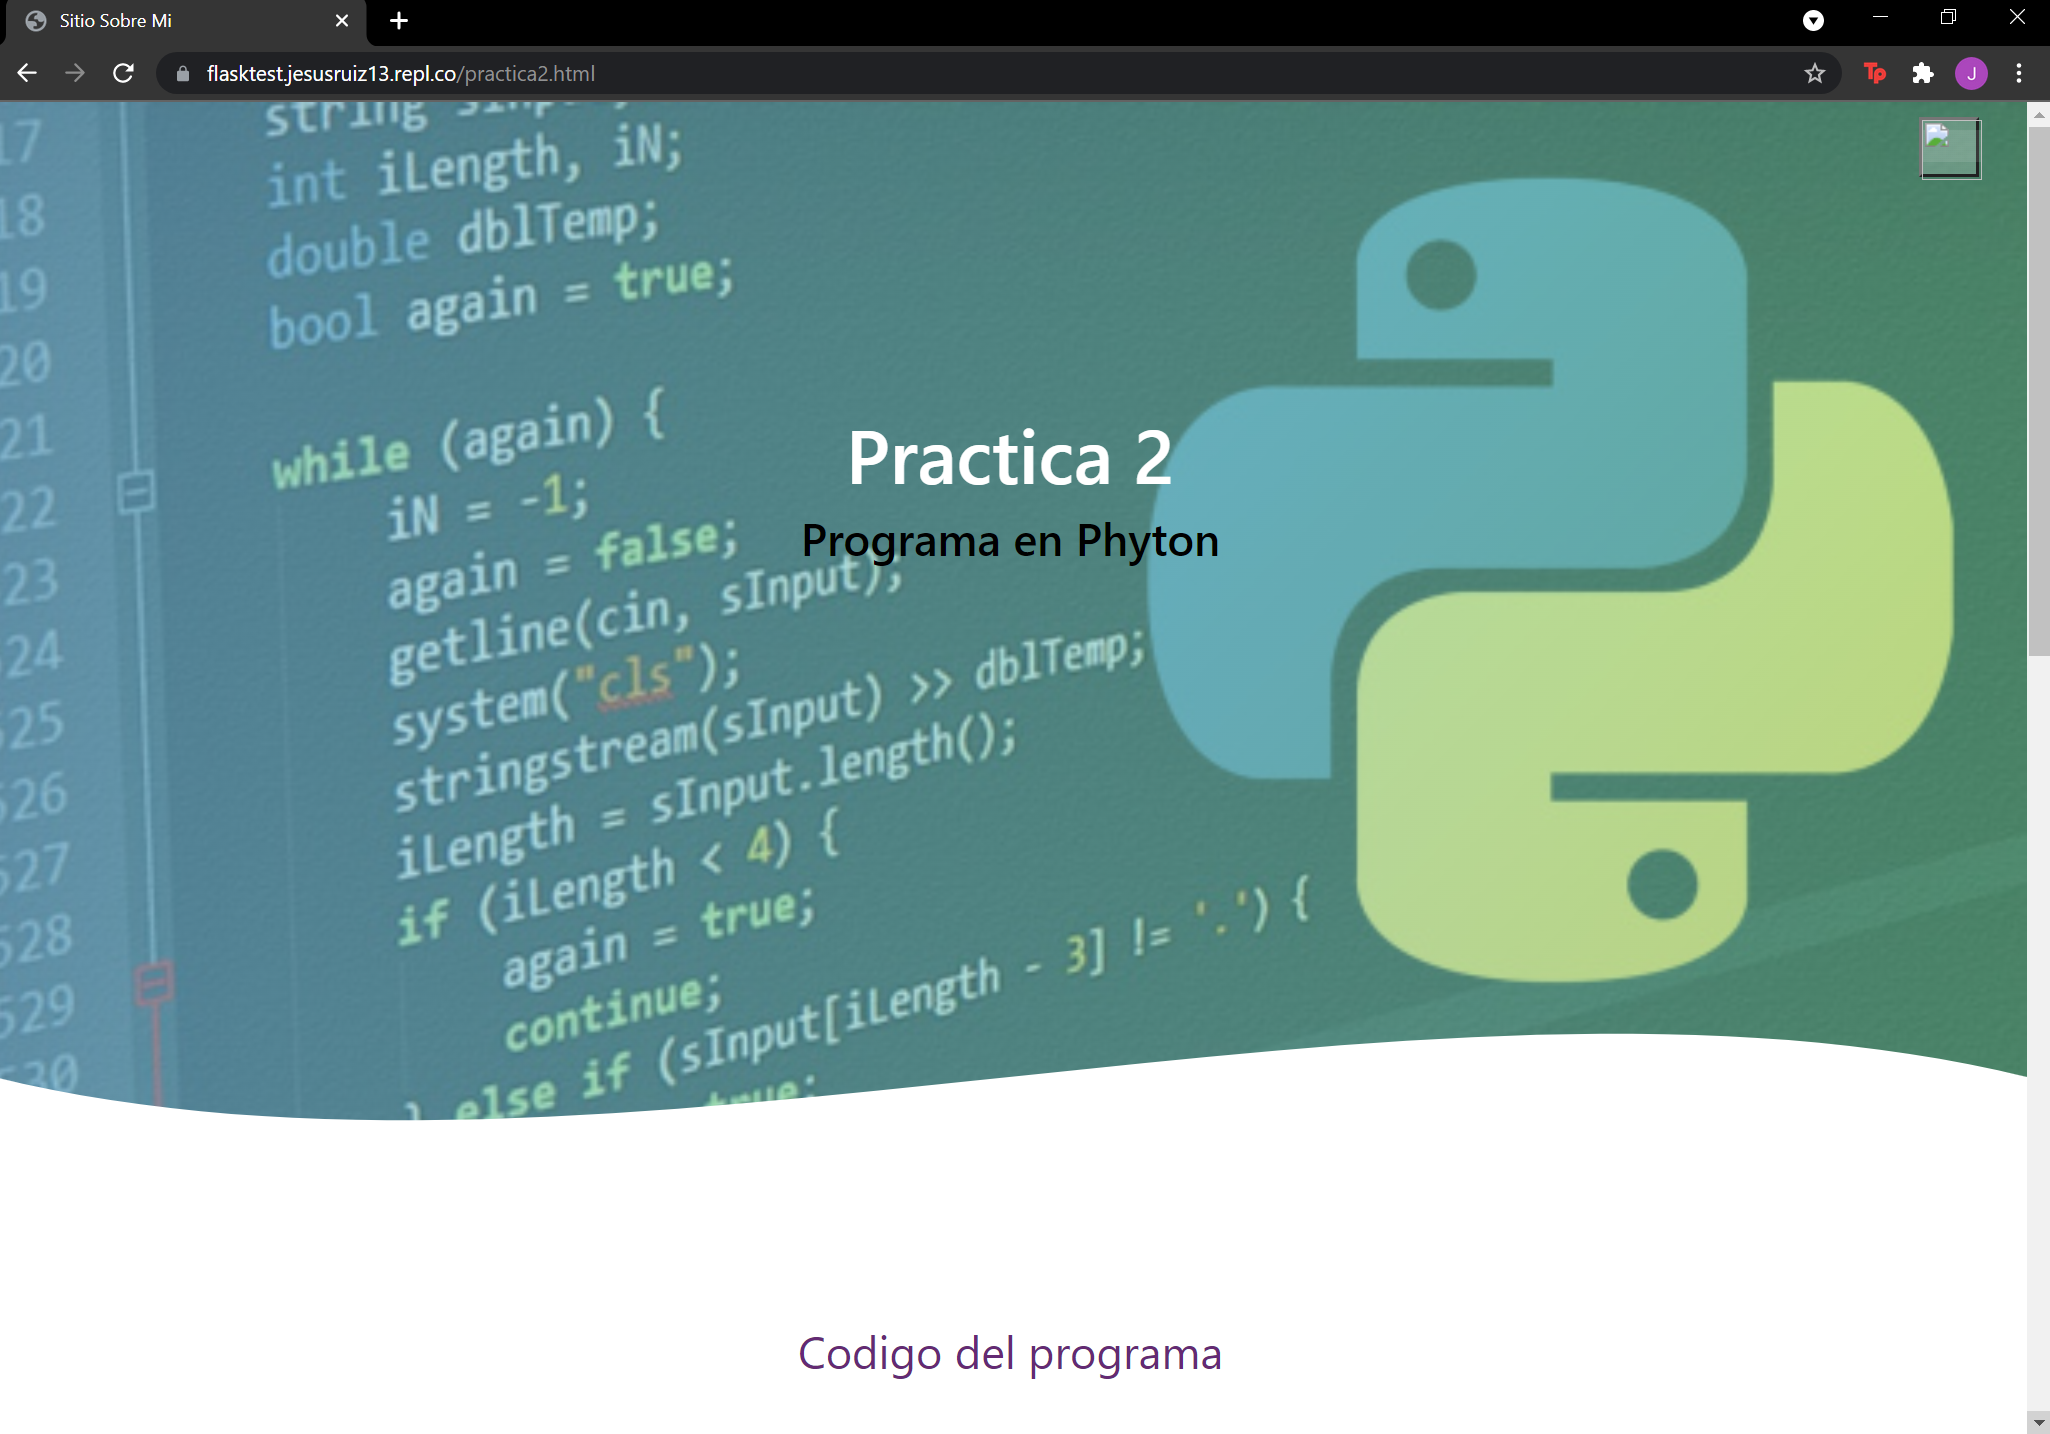The height and width of the screenshot is (1434, 2050).
Task: Click the scrollbar up arrow
Action: point(2038,114)
